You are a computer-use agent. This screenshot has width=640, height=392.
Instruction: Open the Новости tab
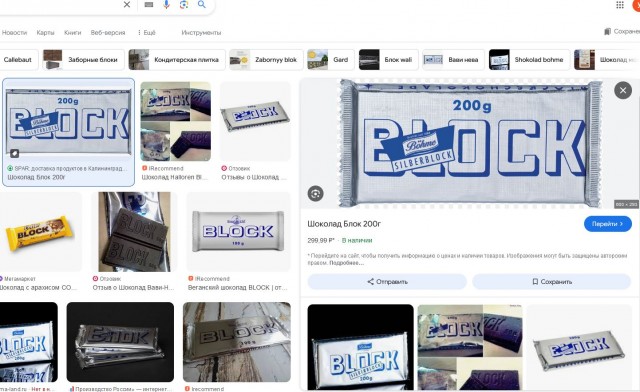(x=14, y=33)
